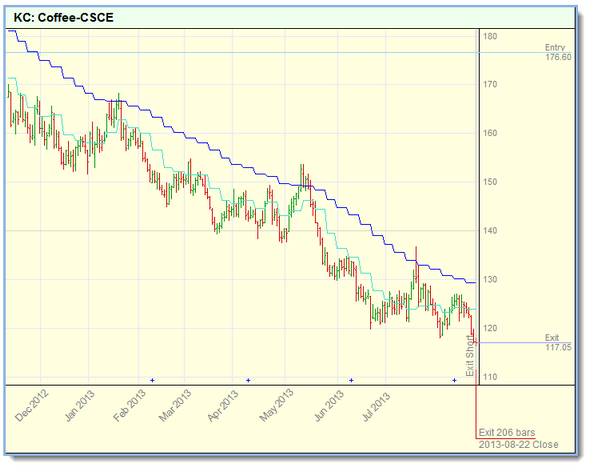Click the 130 price axis value
590x468 pixels.
[x=490, y=280]
